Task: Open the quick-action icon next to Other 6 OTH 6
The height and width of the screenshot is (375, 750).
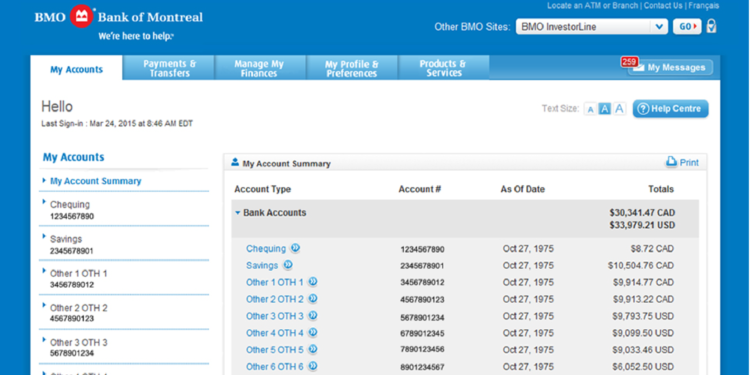Action: point(313,366)
